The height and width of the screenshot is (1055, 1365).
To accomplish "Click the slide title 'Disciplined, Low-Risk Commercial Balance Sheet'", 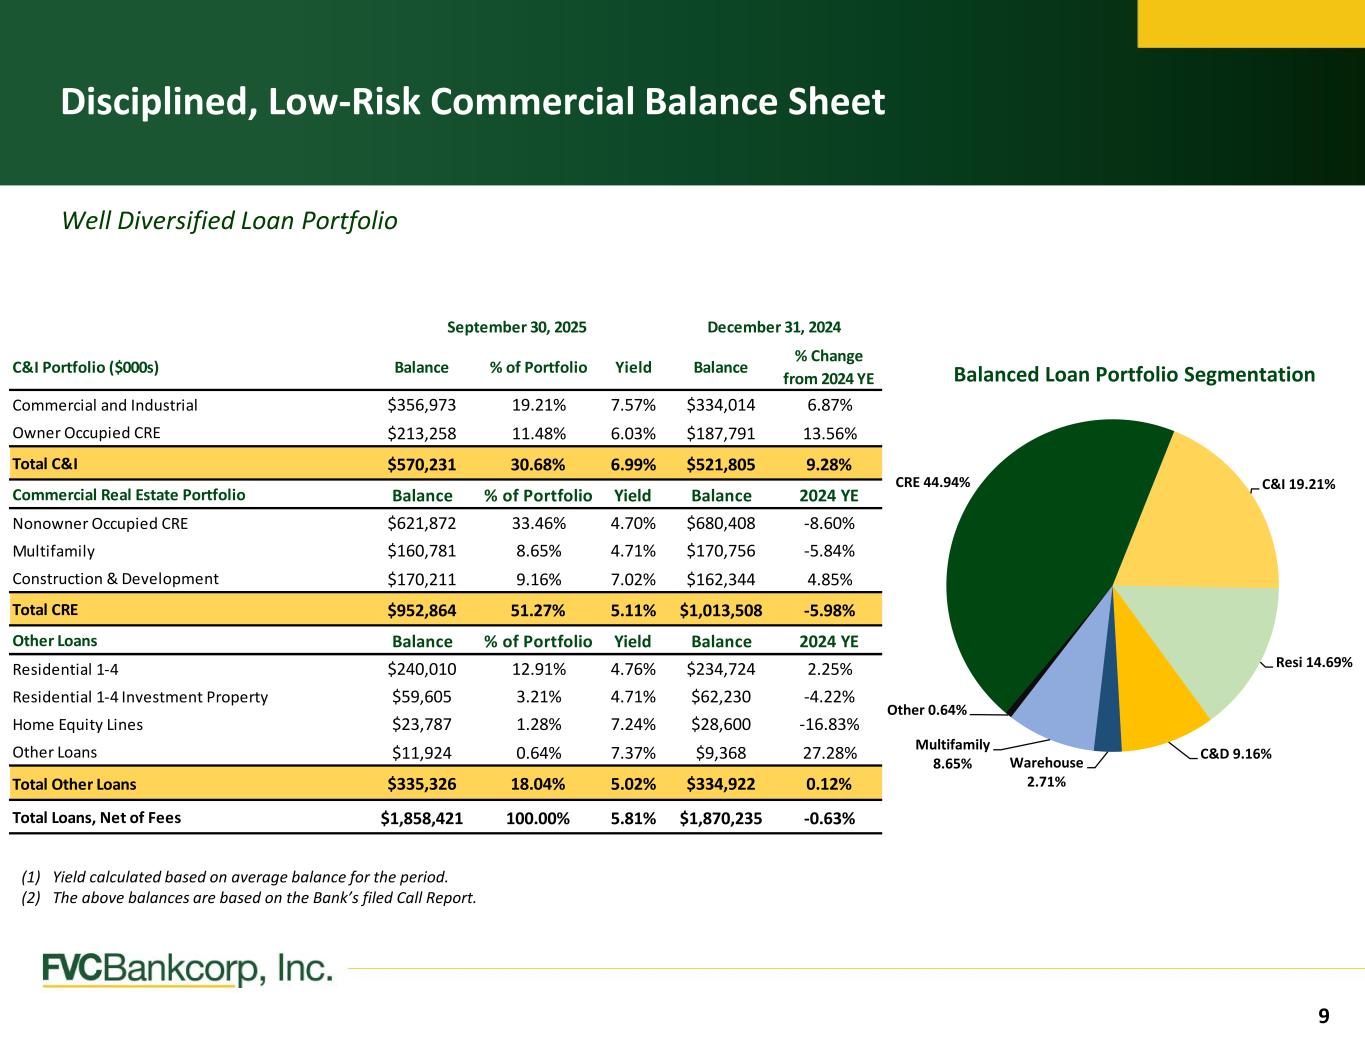I will (472, 102).
